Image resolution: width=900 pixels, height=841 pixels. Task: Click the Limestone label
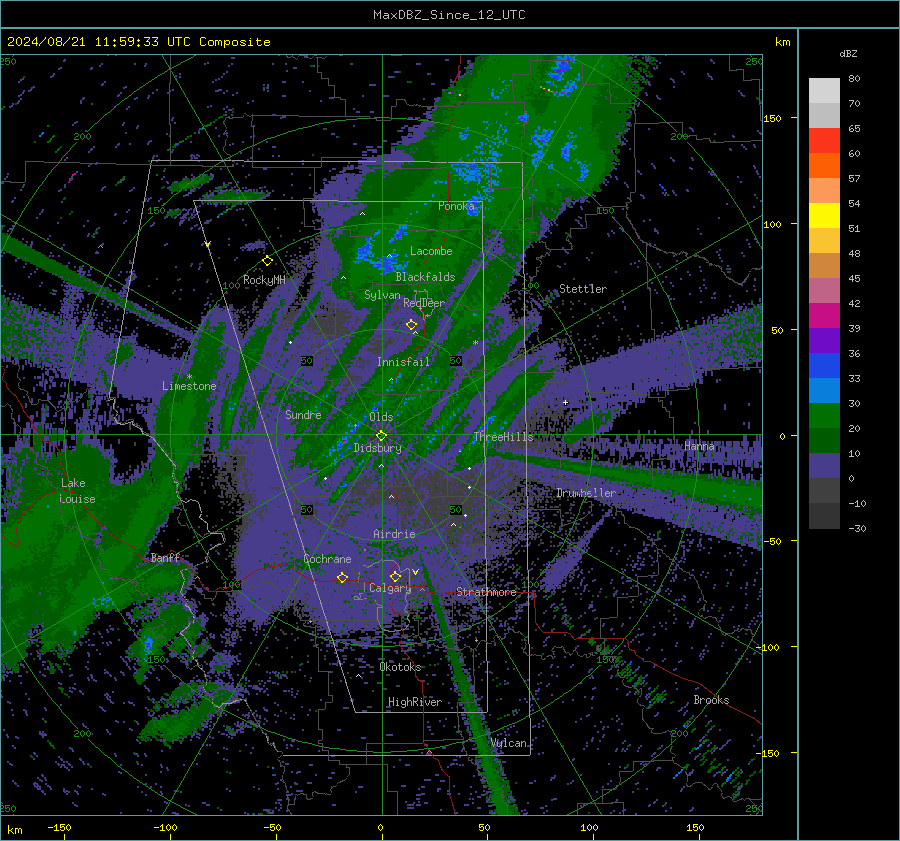[189, 386]
